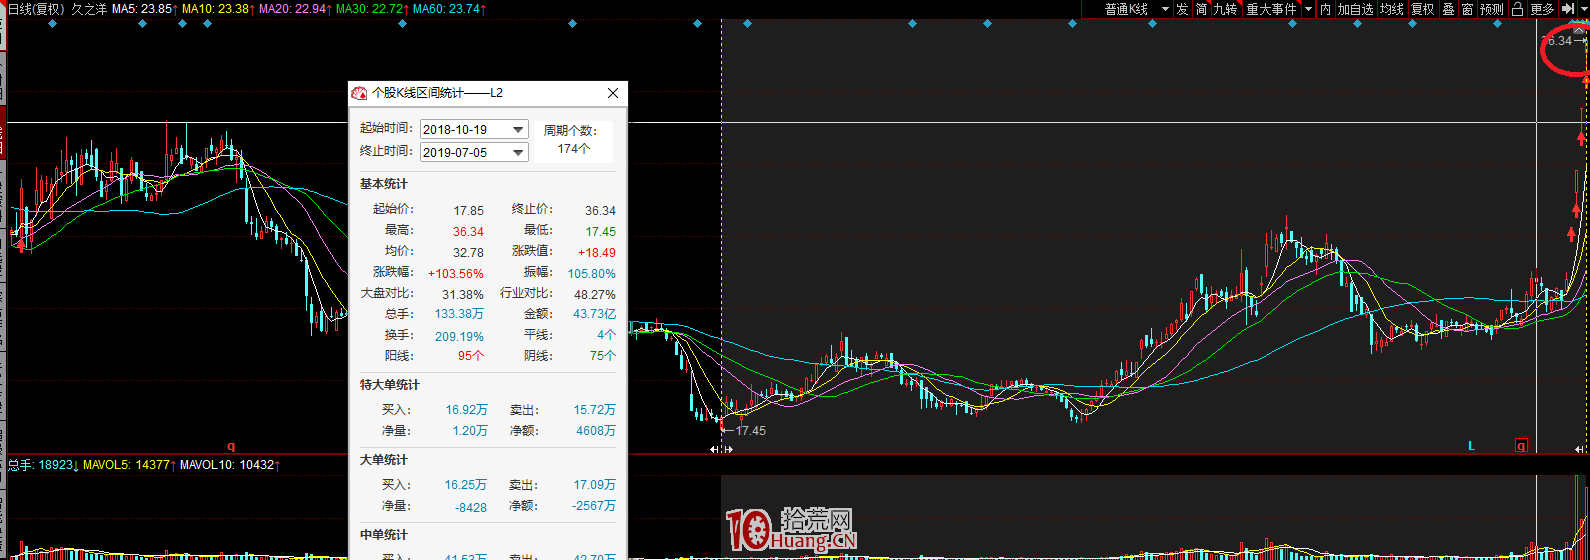Toggle 均线 moving average lines

pos(1392,9)
